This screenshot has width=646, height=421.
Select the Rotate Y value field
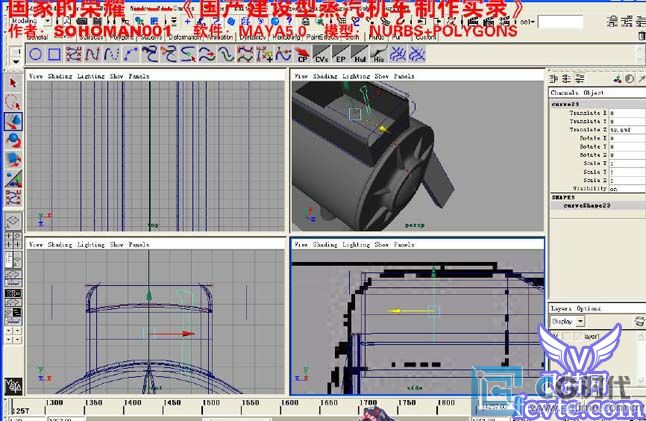pyautogui.click(x=627, y=147)
